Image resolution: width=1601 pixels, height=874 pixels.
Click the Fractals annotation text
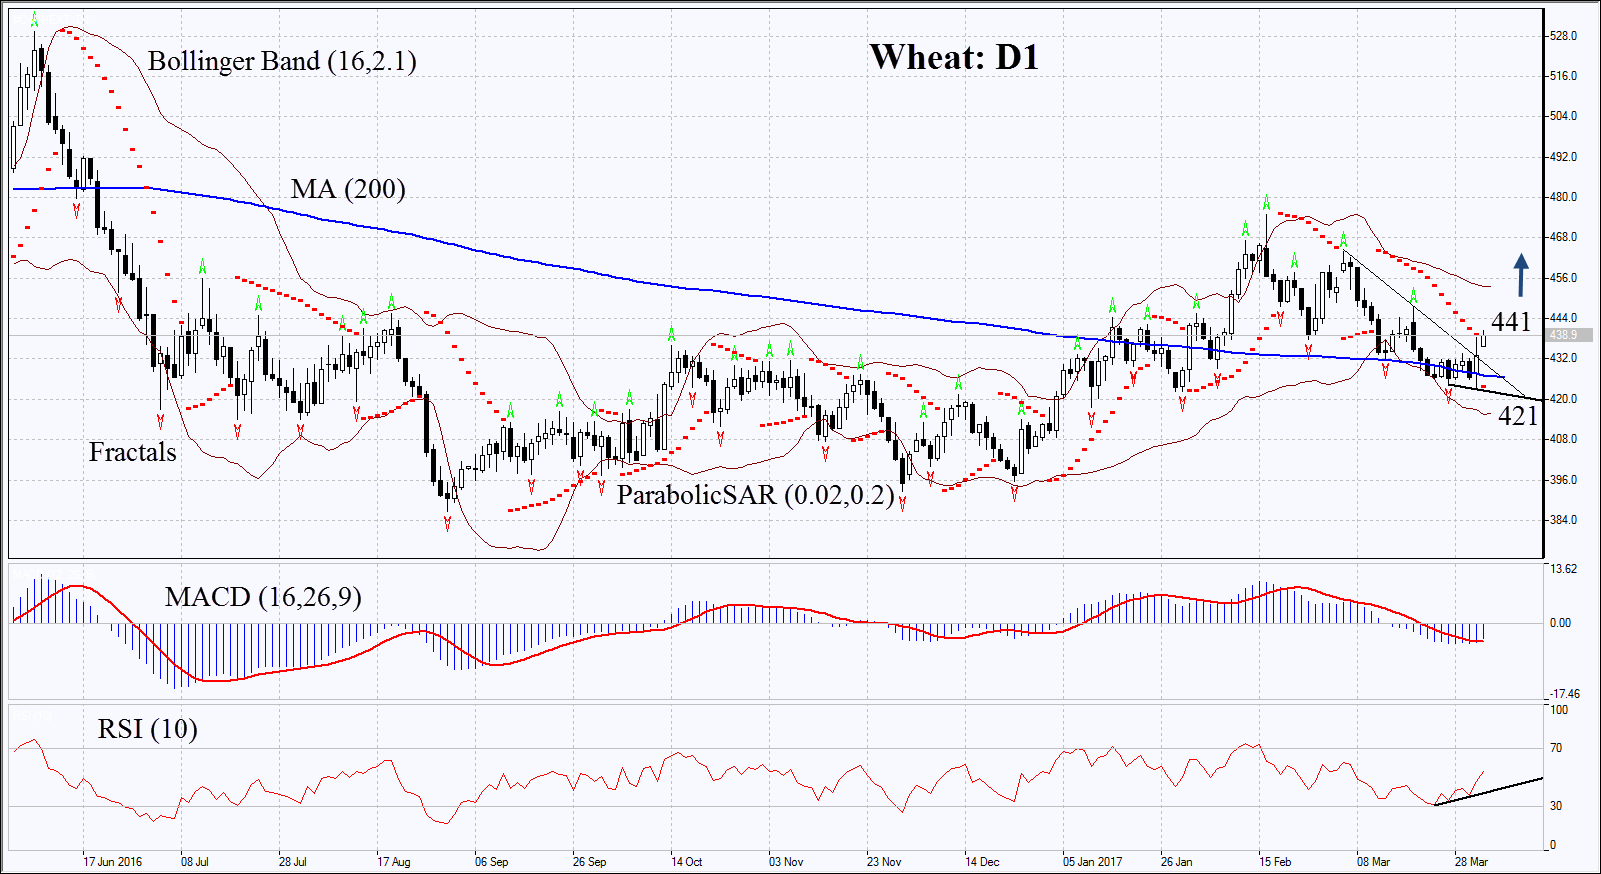tap(132, 453)
